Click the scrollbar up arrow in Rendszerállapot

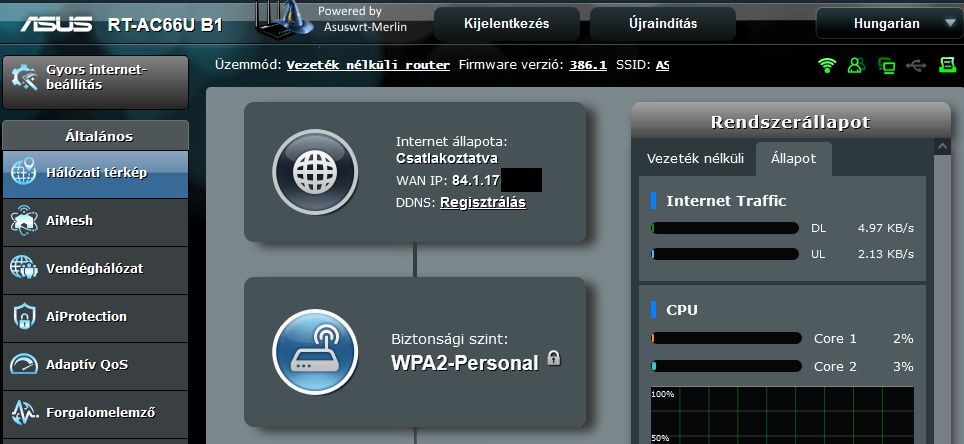point(942,146)
